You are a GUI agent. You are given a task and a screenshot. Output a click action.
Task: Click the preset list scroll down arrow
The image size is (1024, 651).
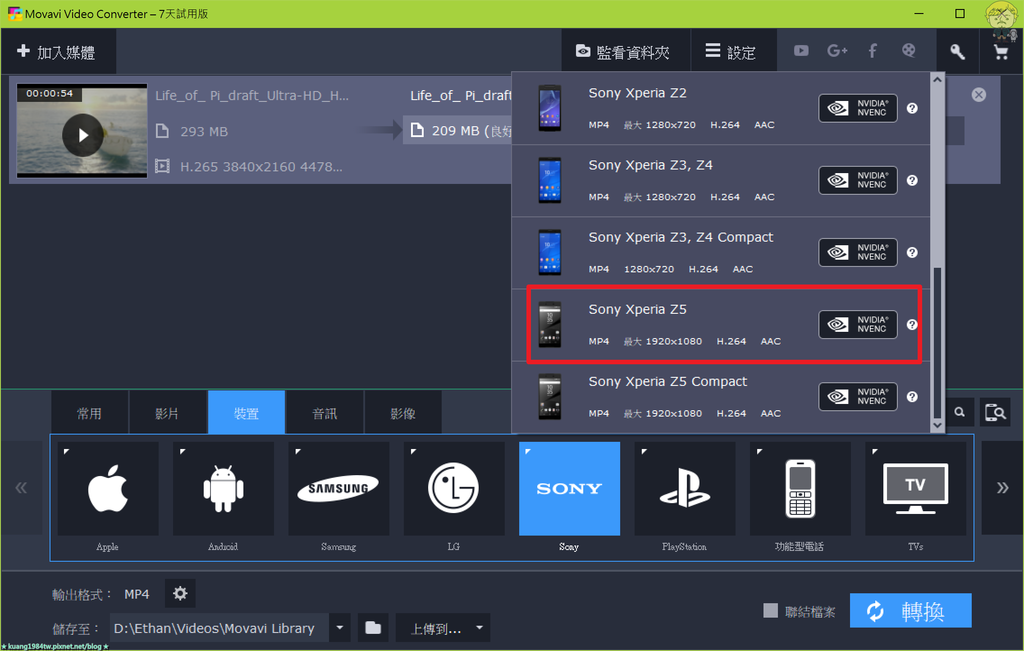click(937, 425)
